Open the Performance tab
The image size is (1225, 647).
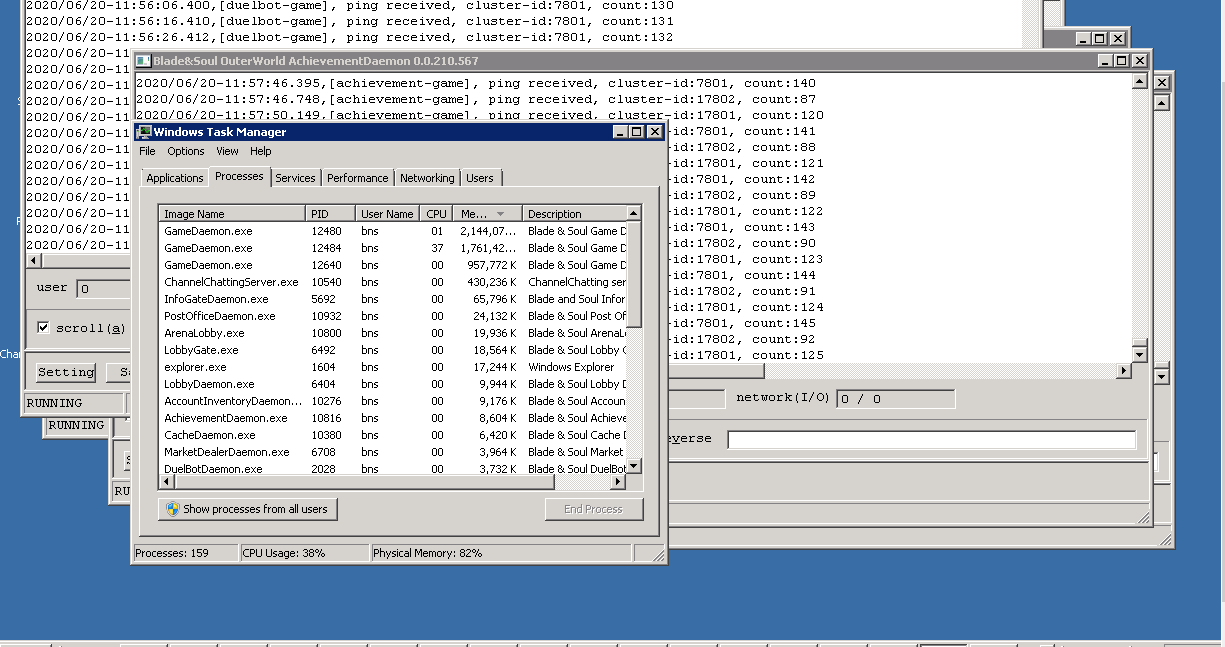point(357,178)
